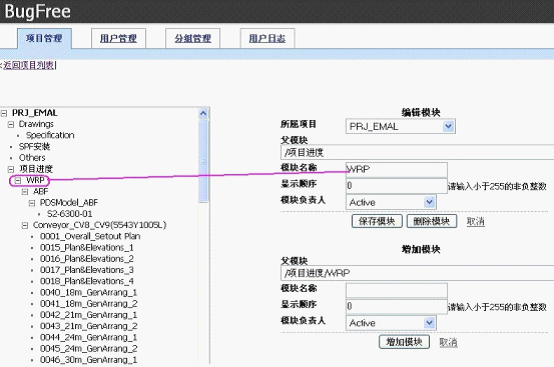This screenshot has width=554, height=367.
Task: Click the 父模块 field showing /项目进度
Action: point(417,152)
